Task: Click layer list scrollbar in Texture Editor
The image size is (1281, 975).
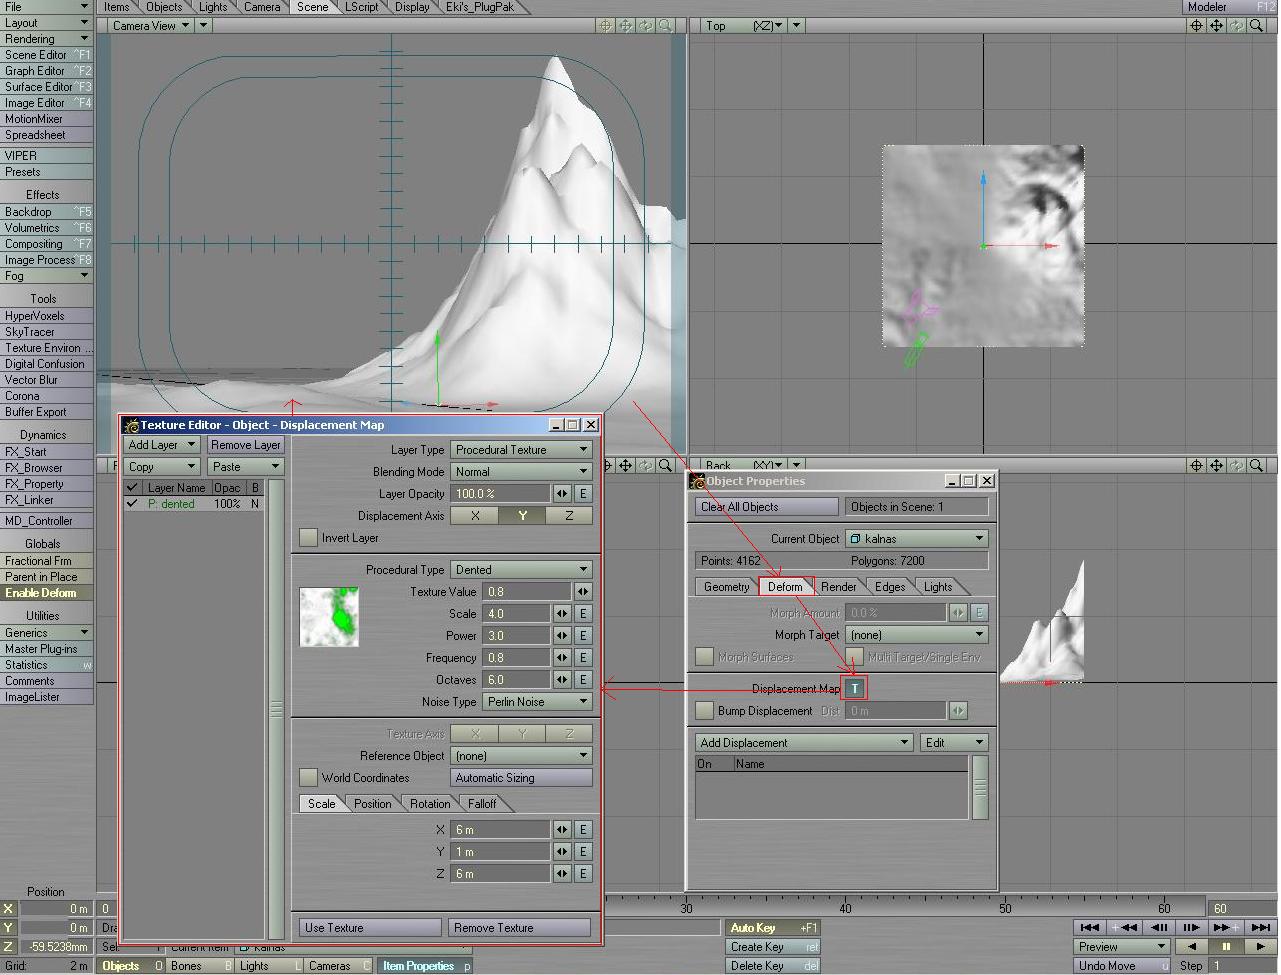Action: point(276,710)
